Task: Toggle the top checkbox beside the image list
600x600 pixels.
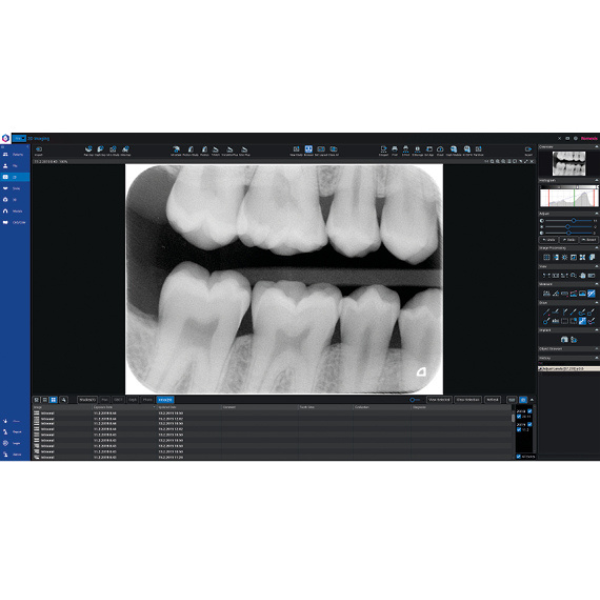Action: 529,410
